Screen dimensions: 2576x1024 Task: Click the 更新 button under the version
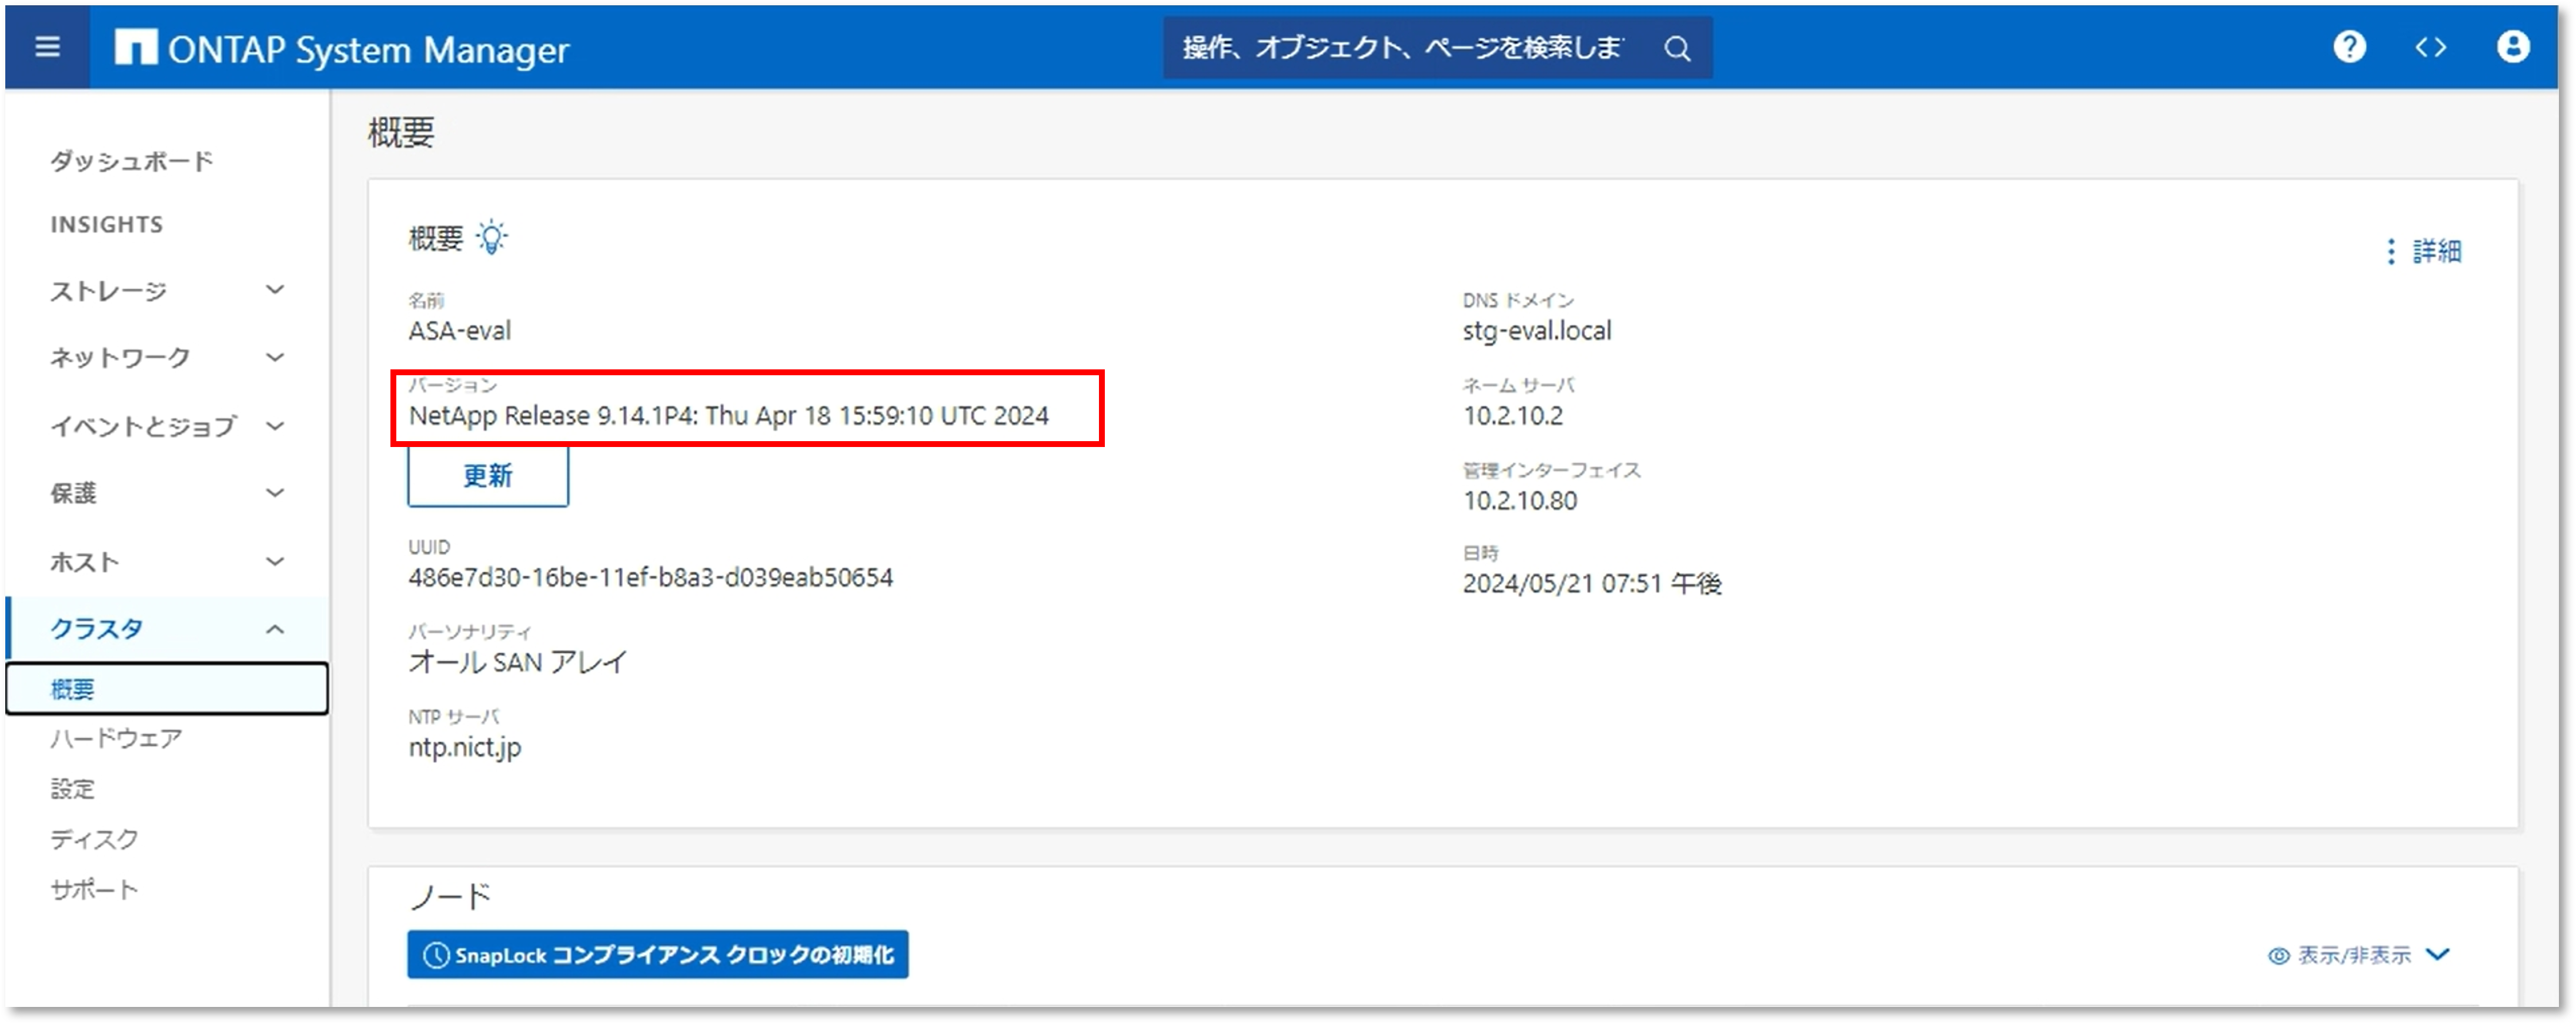(x=488, y=476)
